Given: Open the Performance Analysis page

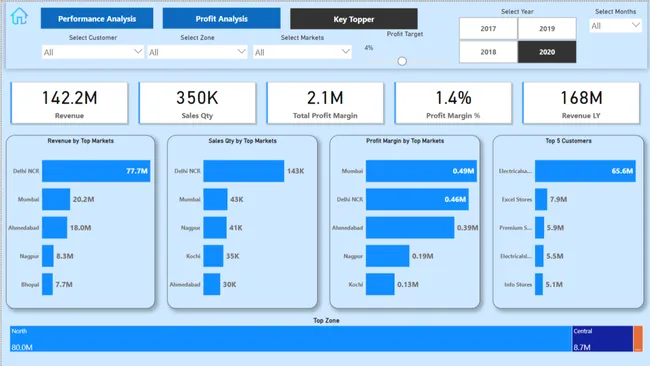Looking at the screenshot, I should click(x=97, y=19).
